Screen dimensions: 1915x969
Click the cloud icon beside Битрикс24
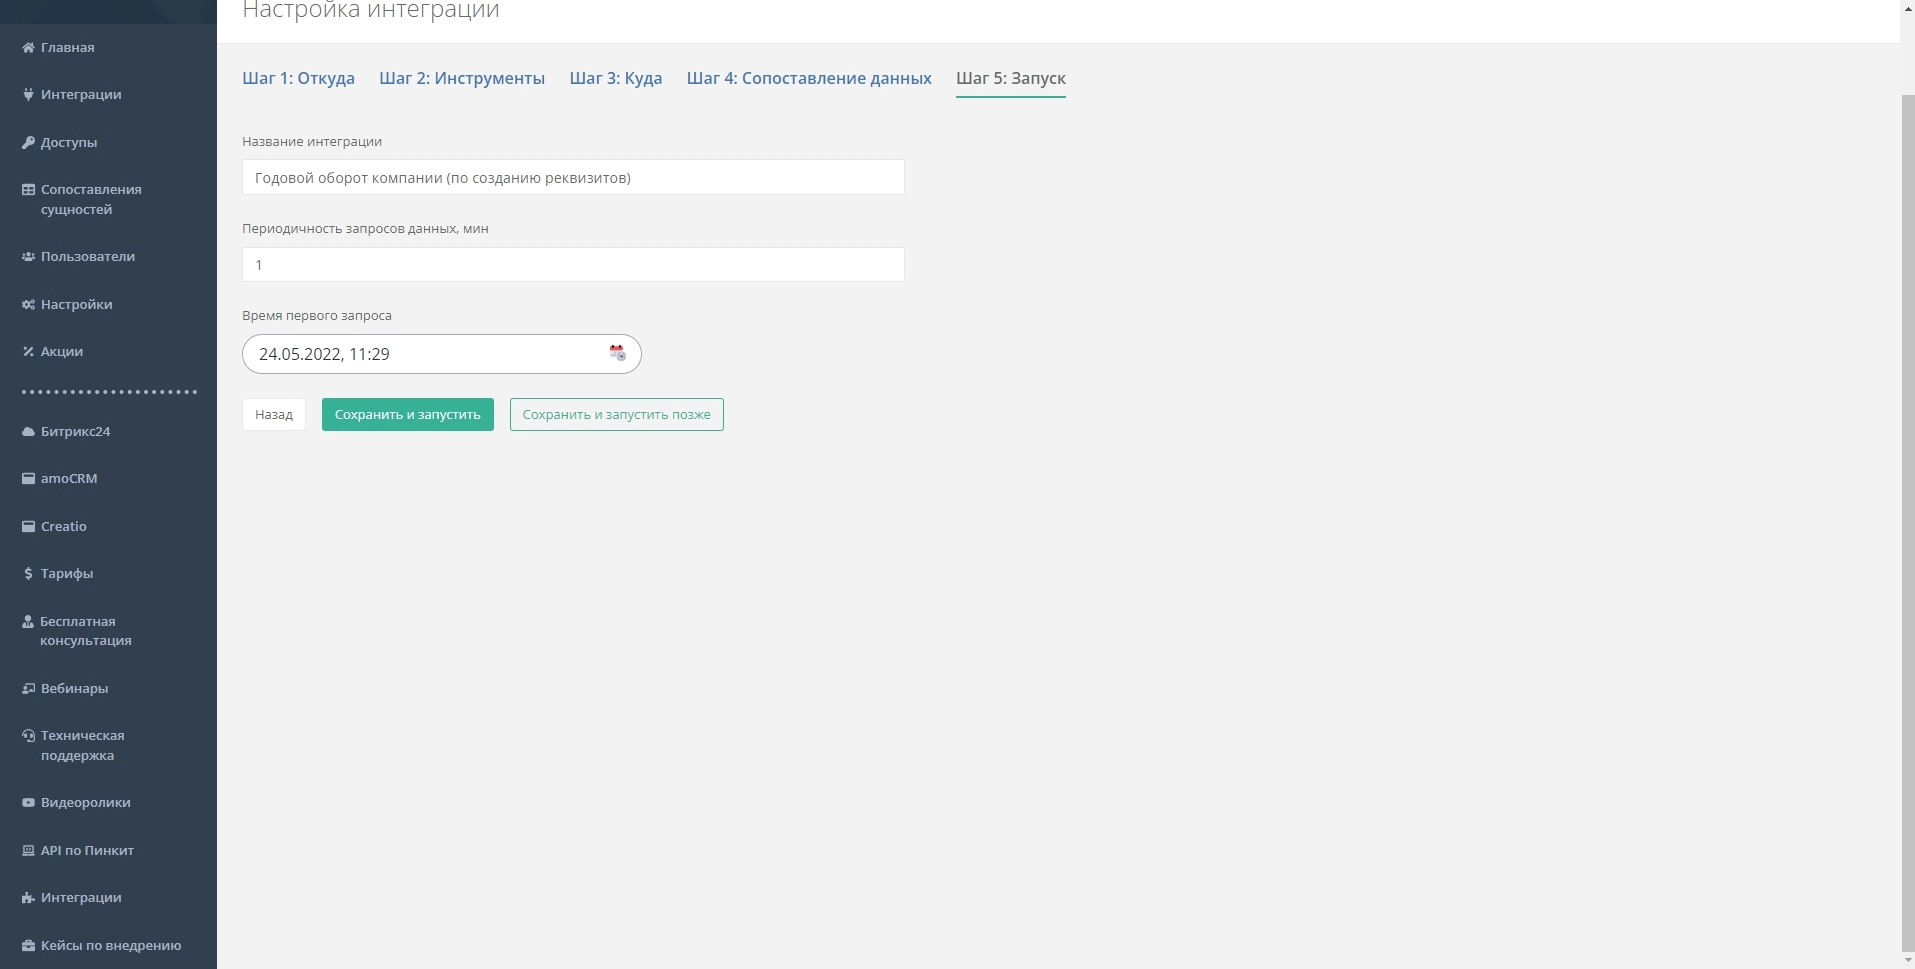(x=28, y=432)
